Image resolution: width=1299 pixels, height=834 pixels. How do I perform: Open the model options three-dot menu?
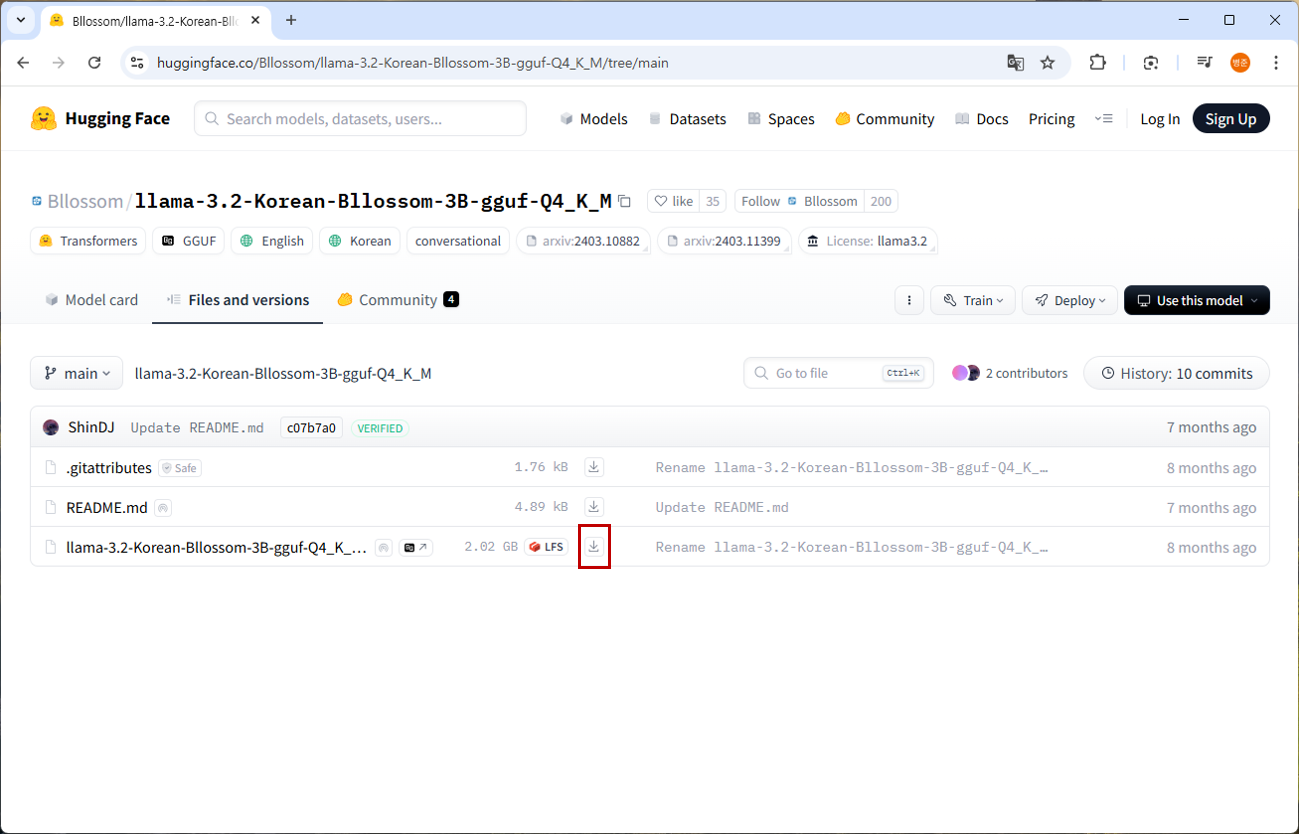point(909,300)
